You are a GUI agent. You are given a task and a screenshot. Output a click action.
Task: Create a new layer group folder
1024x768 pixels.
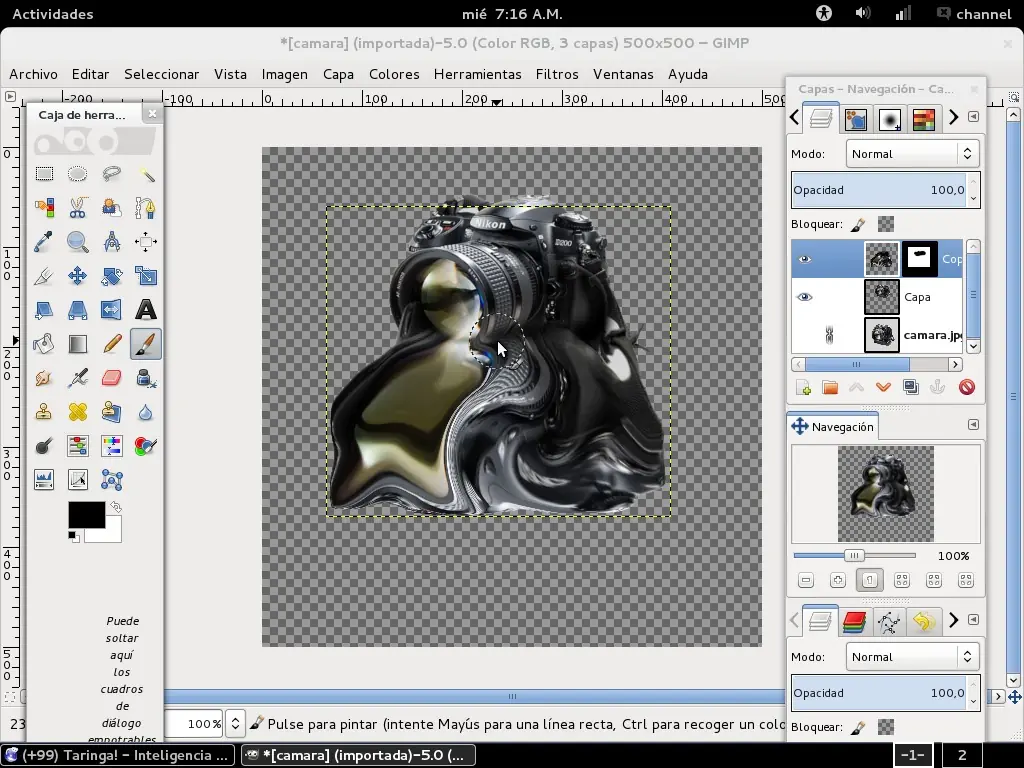830,387
